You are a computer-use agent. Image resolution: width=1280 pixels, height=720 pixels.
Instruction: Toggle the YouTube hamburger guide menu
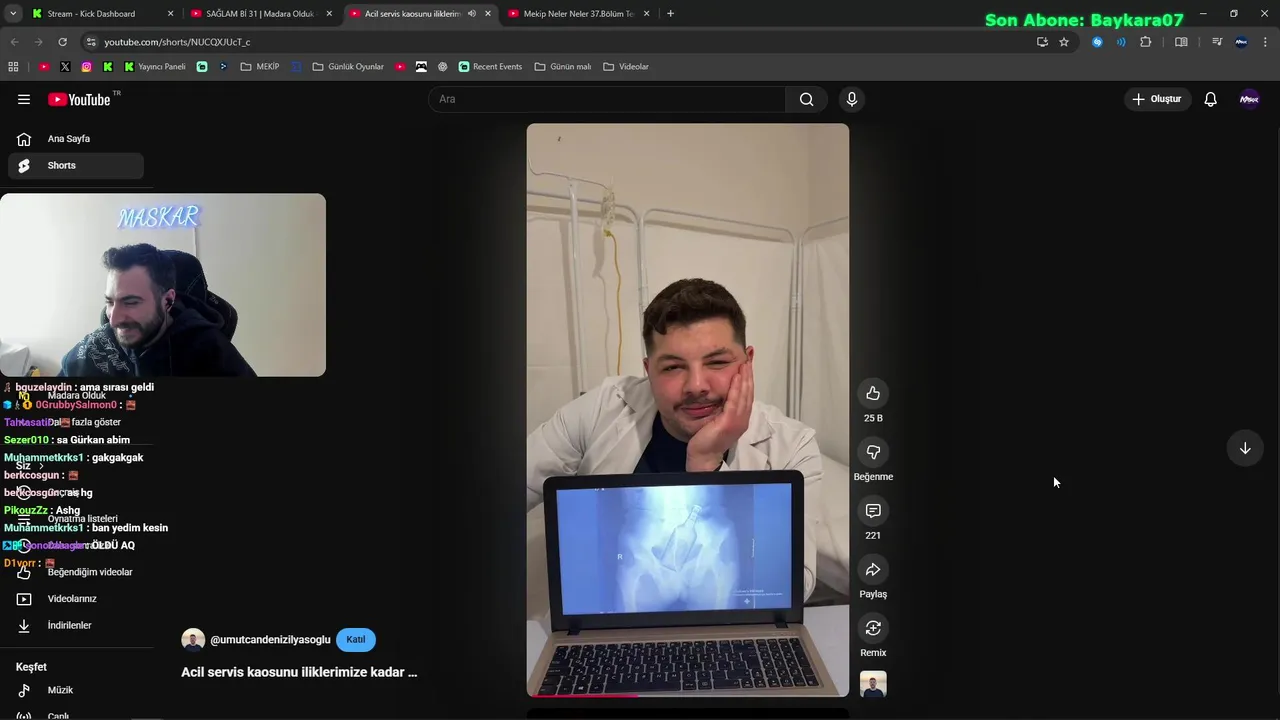coord(24,99)
